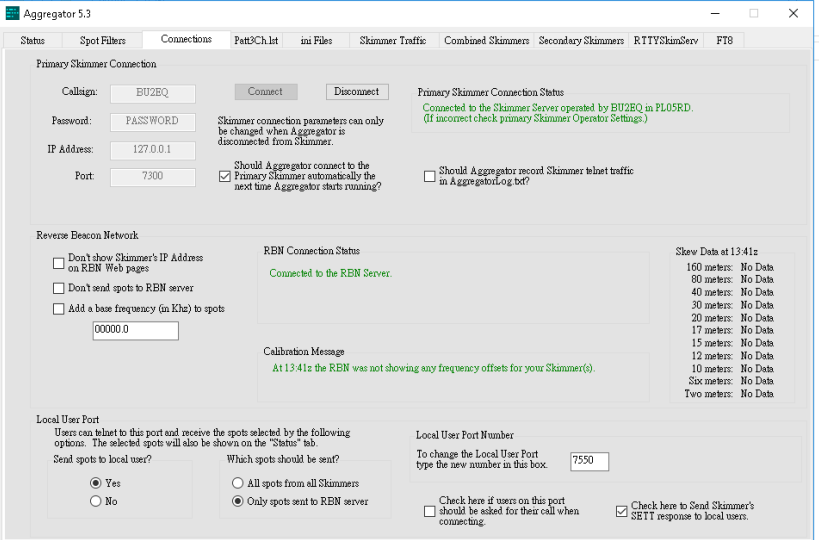The image size is (819, 540).
Task: Enable recording Skimmer telnet traffic checkbox
Action: point(429,176)
